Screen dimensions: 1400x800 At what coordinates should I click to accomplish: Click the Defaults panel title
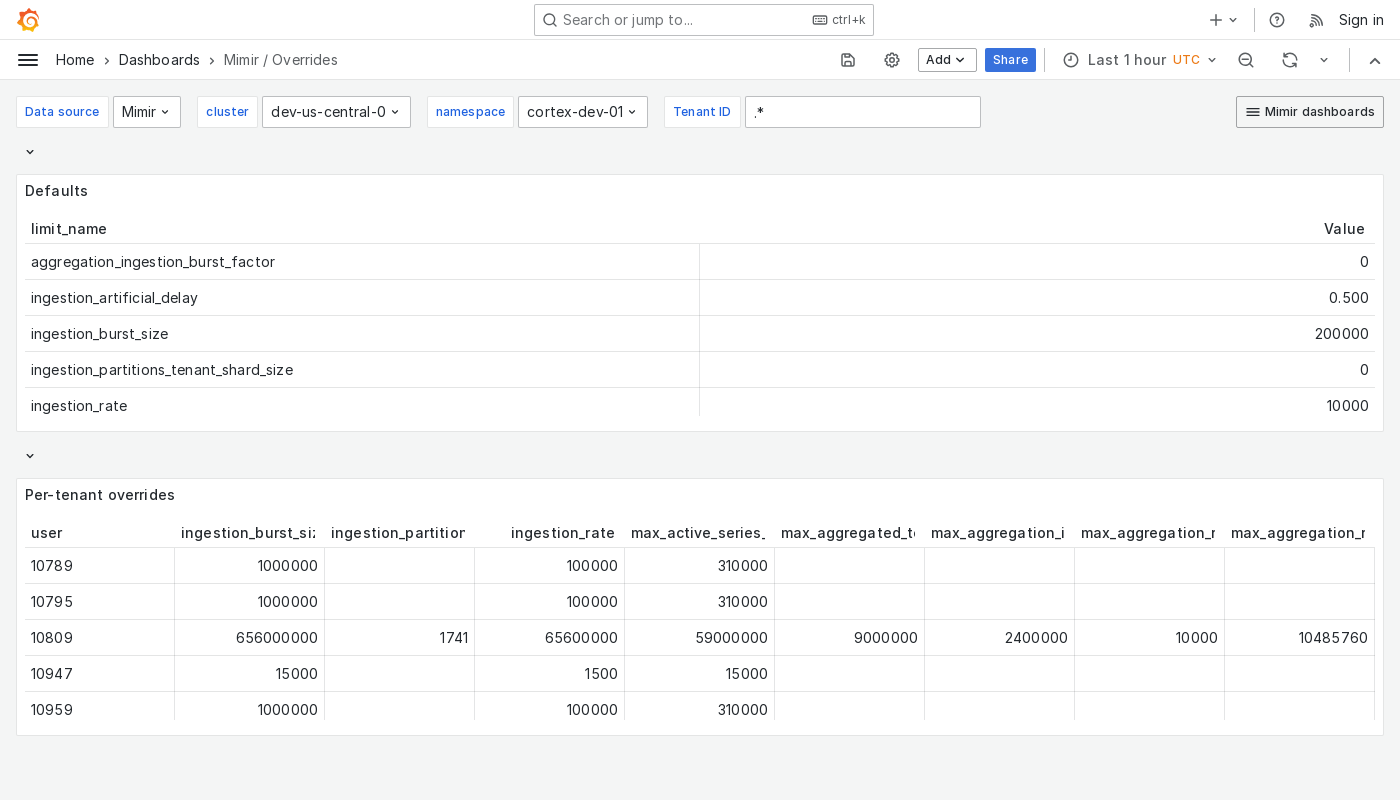(56, 191)
